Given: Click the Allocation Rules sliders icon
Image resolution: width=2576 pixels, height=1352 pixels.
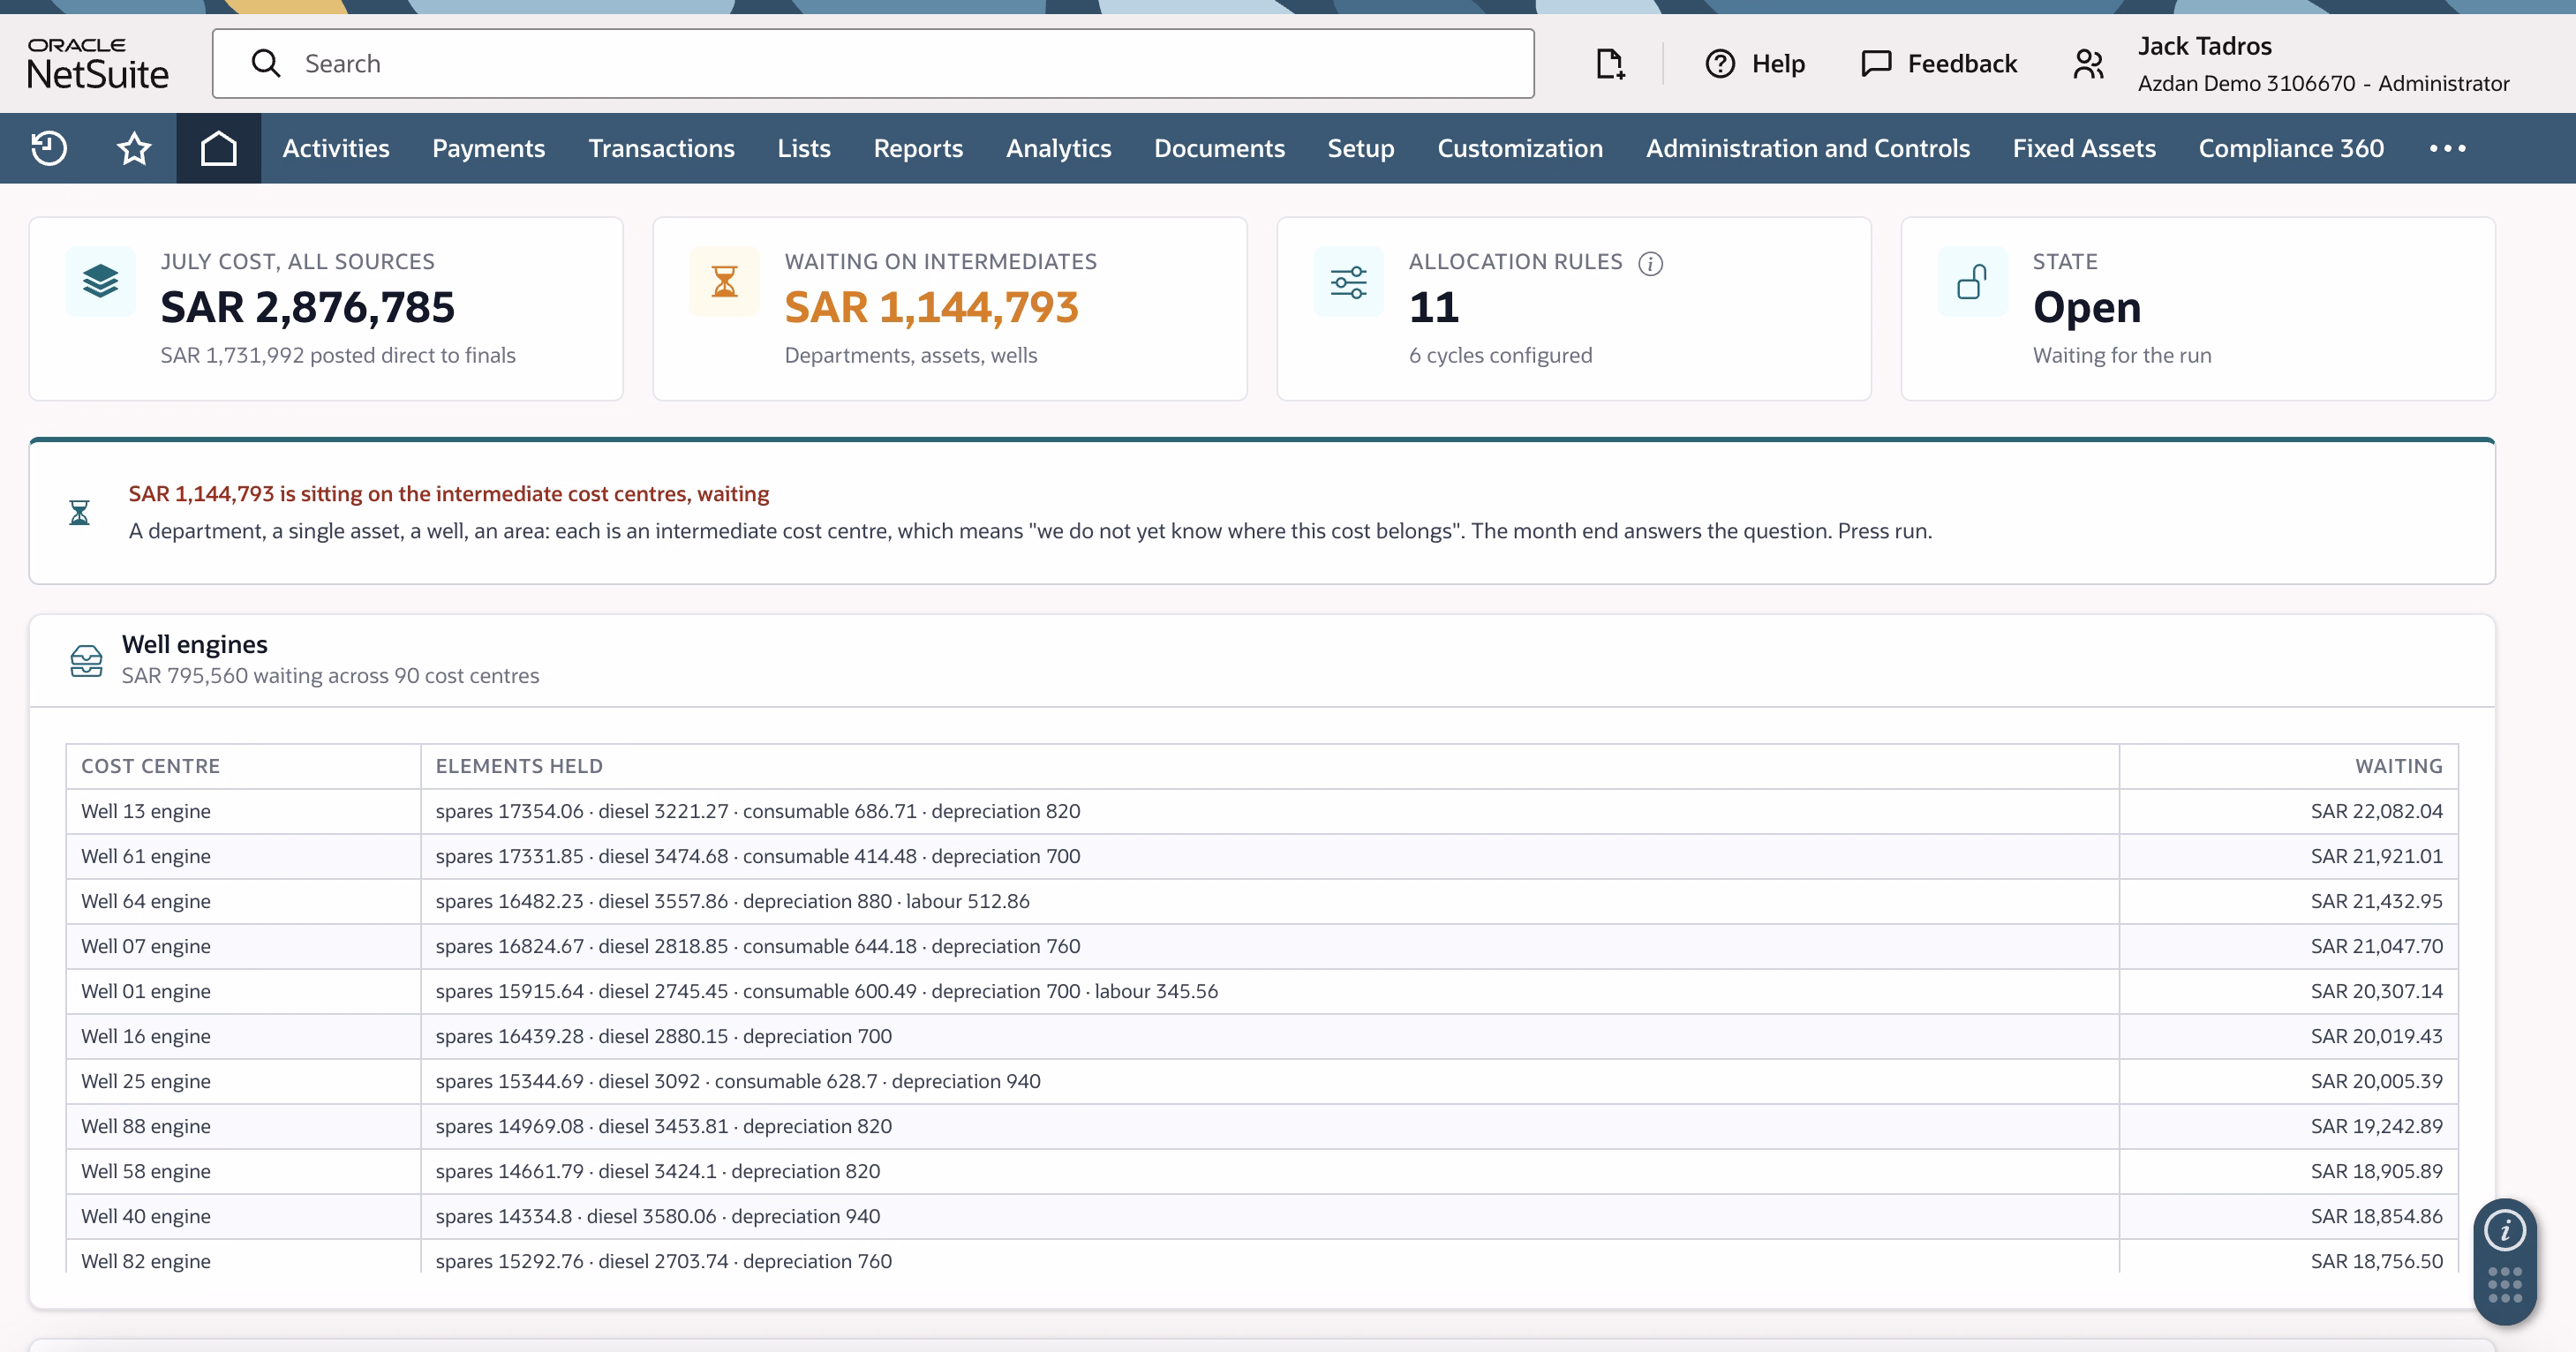Looking at the screenshot, I should pyautogui.click(x=1348, y=281).
